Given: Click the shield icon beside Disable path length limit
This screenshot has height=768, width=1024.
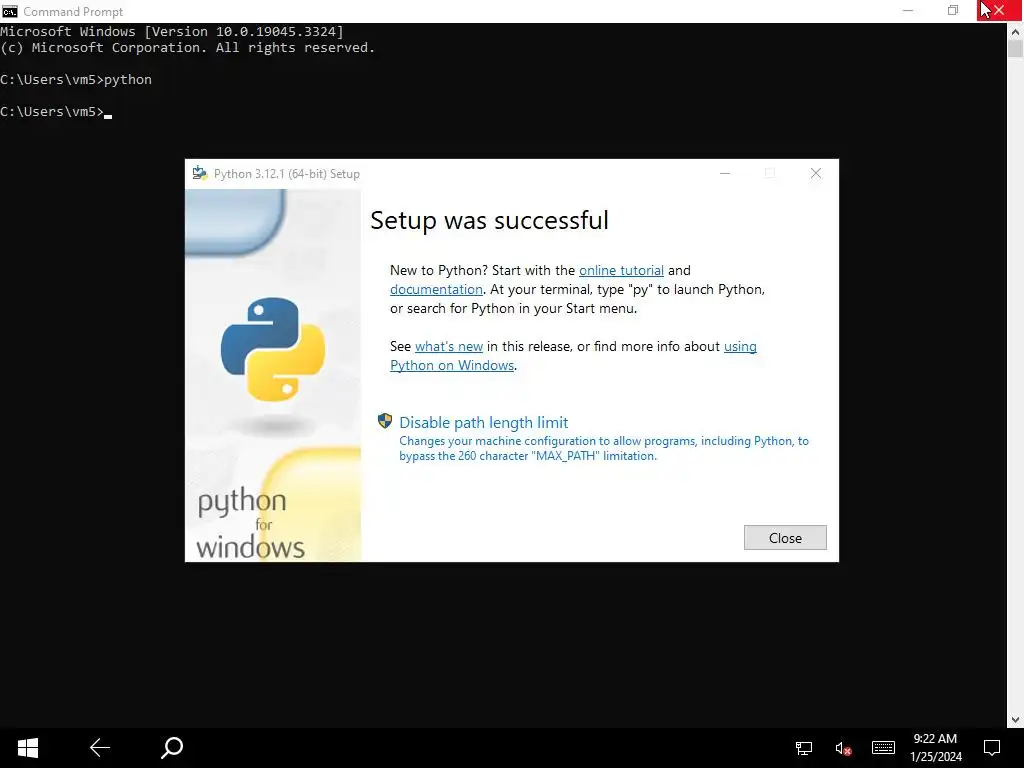Looking at the screenshot, I should (385, 421).
